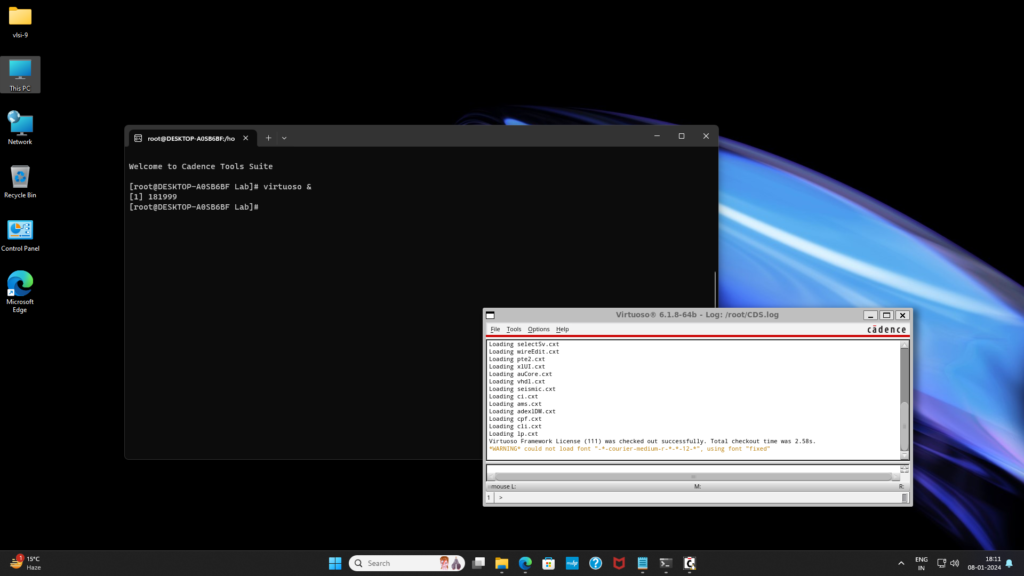The width and height of the screenshot is (1024, 576).
Task: Click the 'Loading selectSv.cxt' log line
Action: point(524,344)
